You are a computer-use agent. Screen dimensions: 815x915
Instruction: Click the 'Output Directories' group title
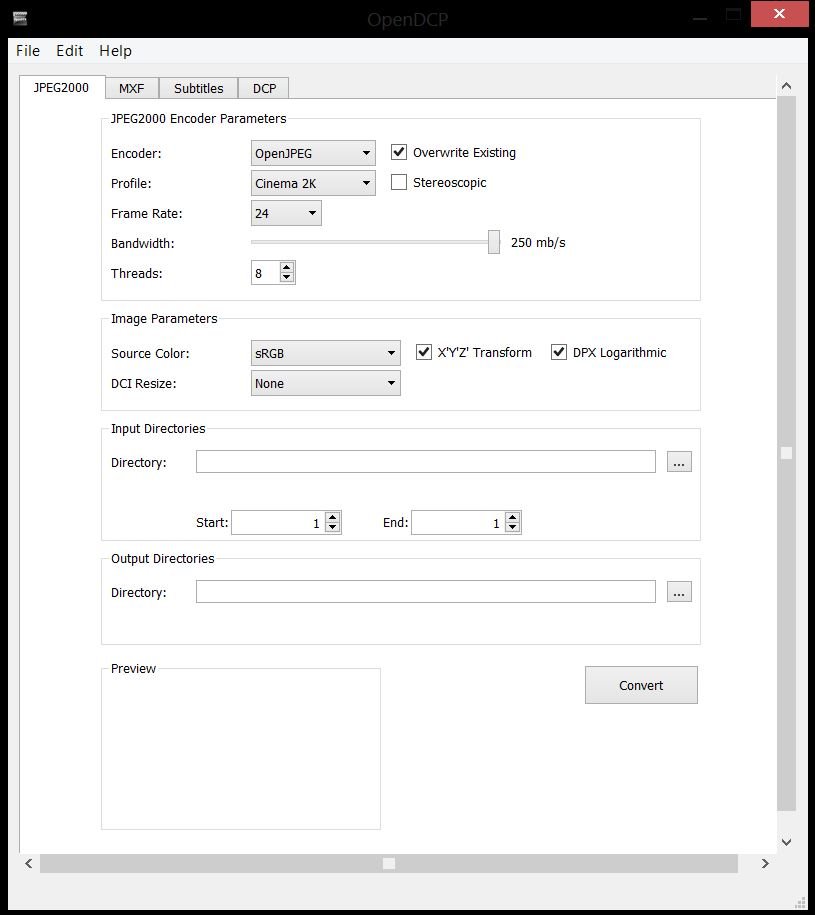tap(163, 558)
